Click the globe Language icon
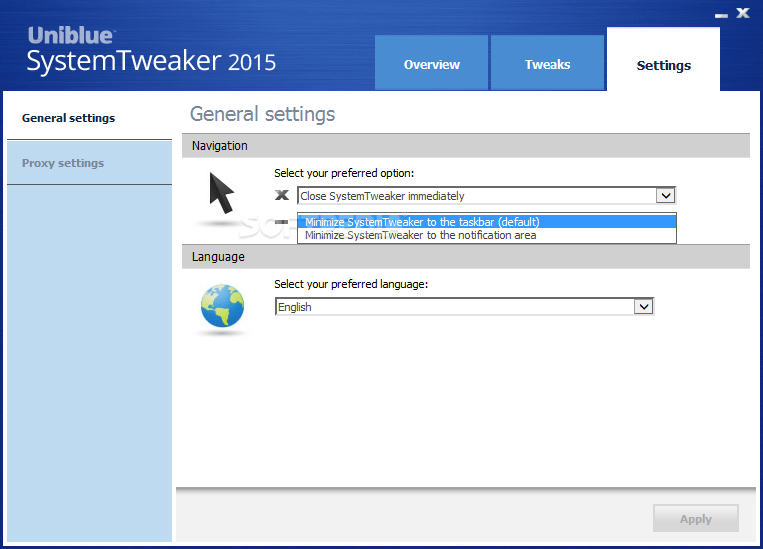Image resolution: width=763 pixels, height=549 pixels. [222, 306]
